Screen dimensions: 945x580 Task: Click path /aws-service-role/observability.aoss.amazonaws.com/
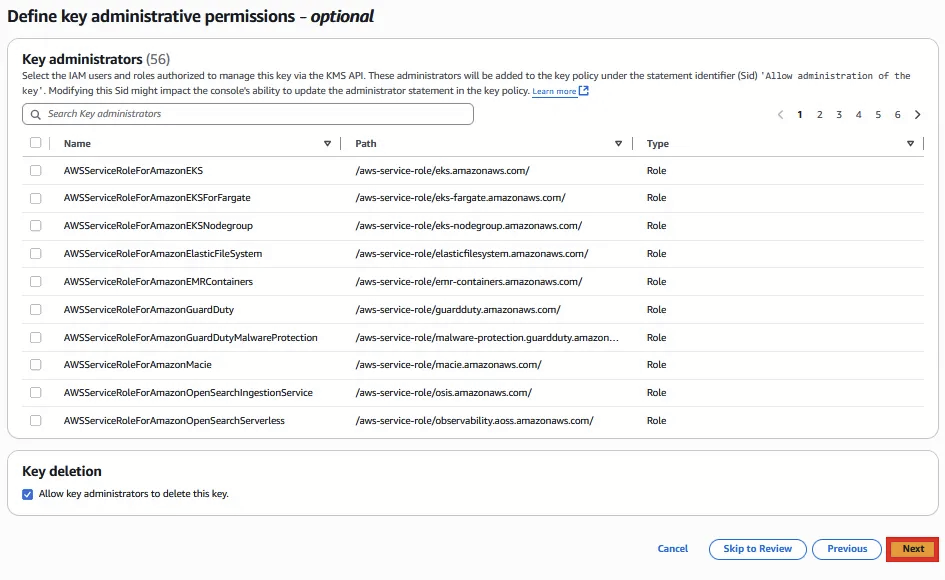click(474, 421)
